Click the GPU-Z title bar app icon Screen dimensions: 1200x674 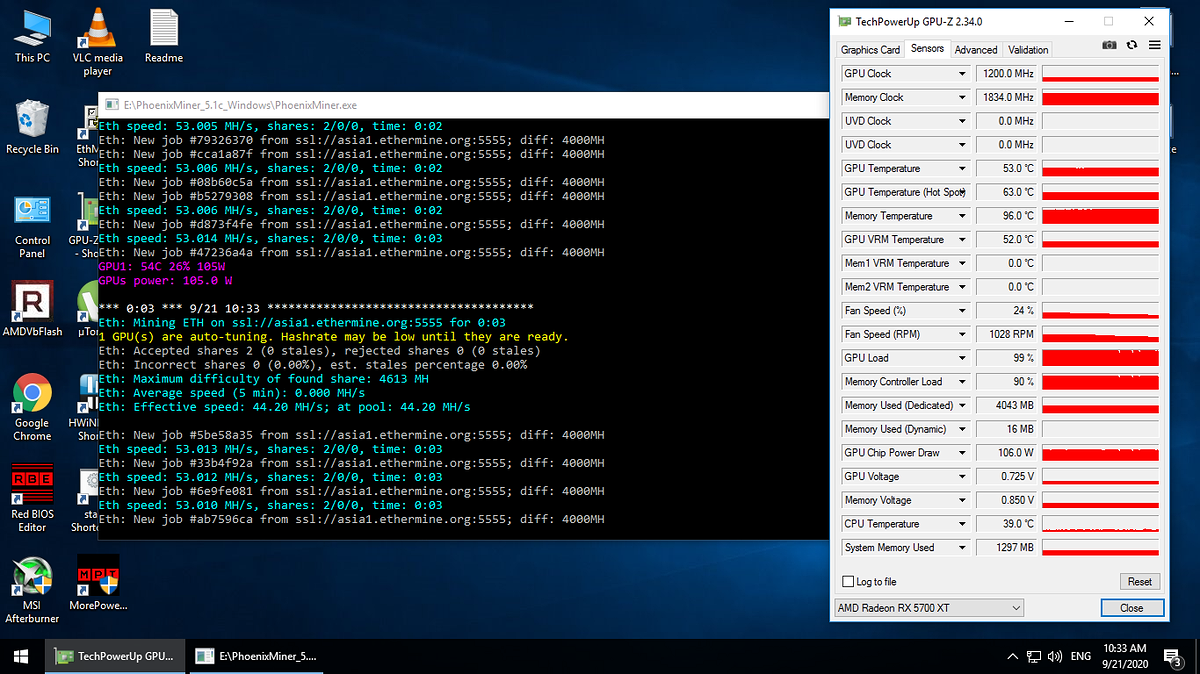coord(845,21)
